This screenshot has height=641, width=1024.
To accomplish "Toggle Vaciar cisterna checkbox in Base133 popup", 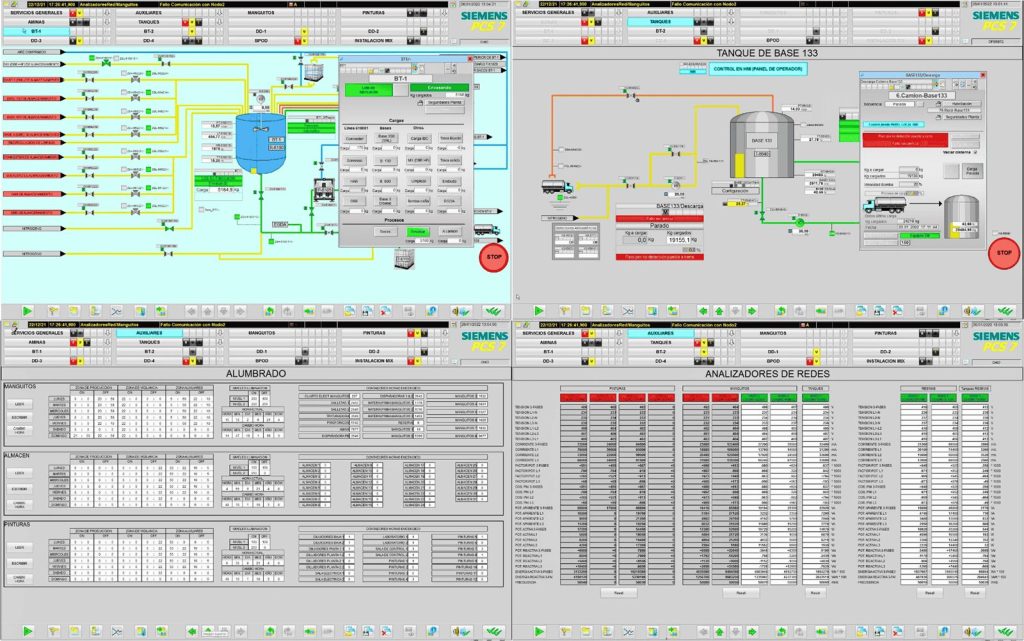I will click(x=976, y=152).
